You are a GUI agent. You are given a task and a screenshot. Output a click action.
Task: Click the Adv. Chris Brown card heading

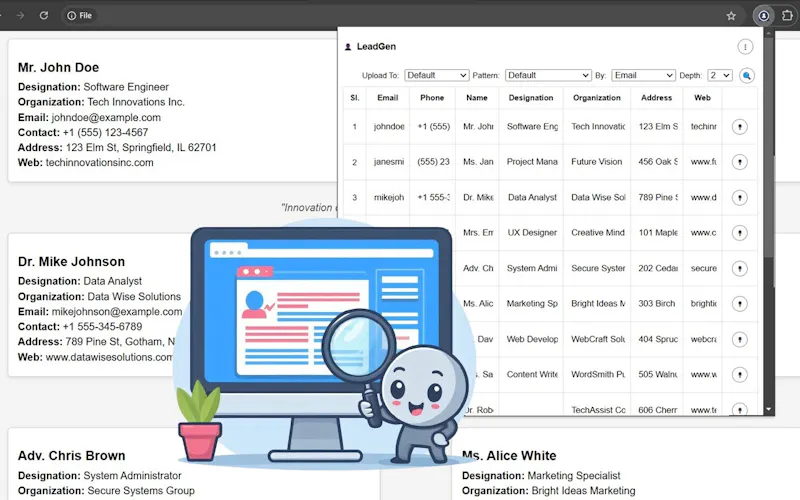(71, 456)
